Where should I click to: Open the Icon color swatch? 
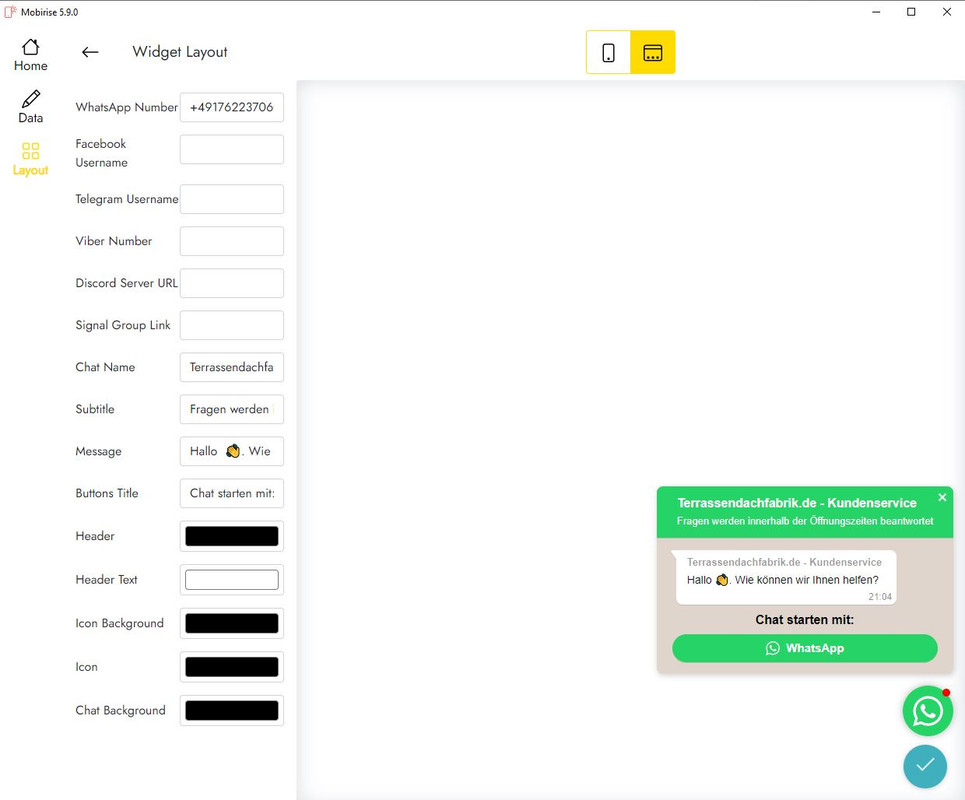tap(231, 666)
